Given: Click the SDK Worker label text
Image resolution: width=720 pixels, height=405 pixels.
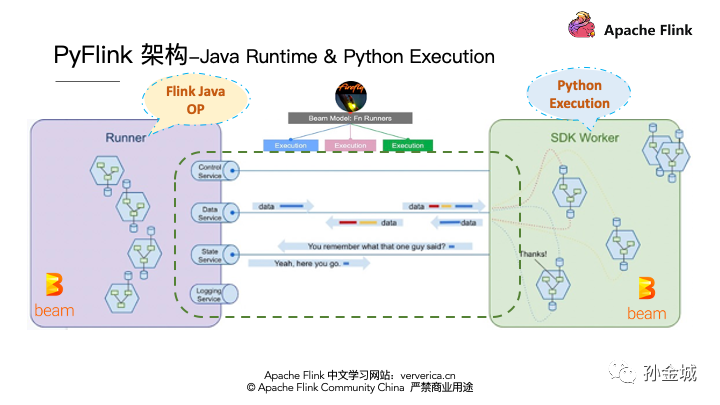Looking at the screenshot, I should point(585,137).
